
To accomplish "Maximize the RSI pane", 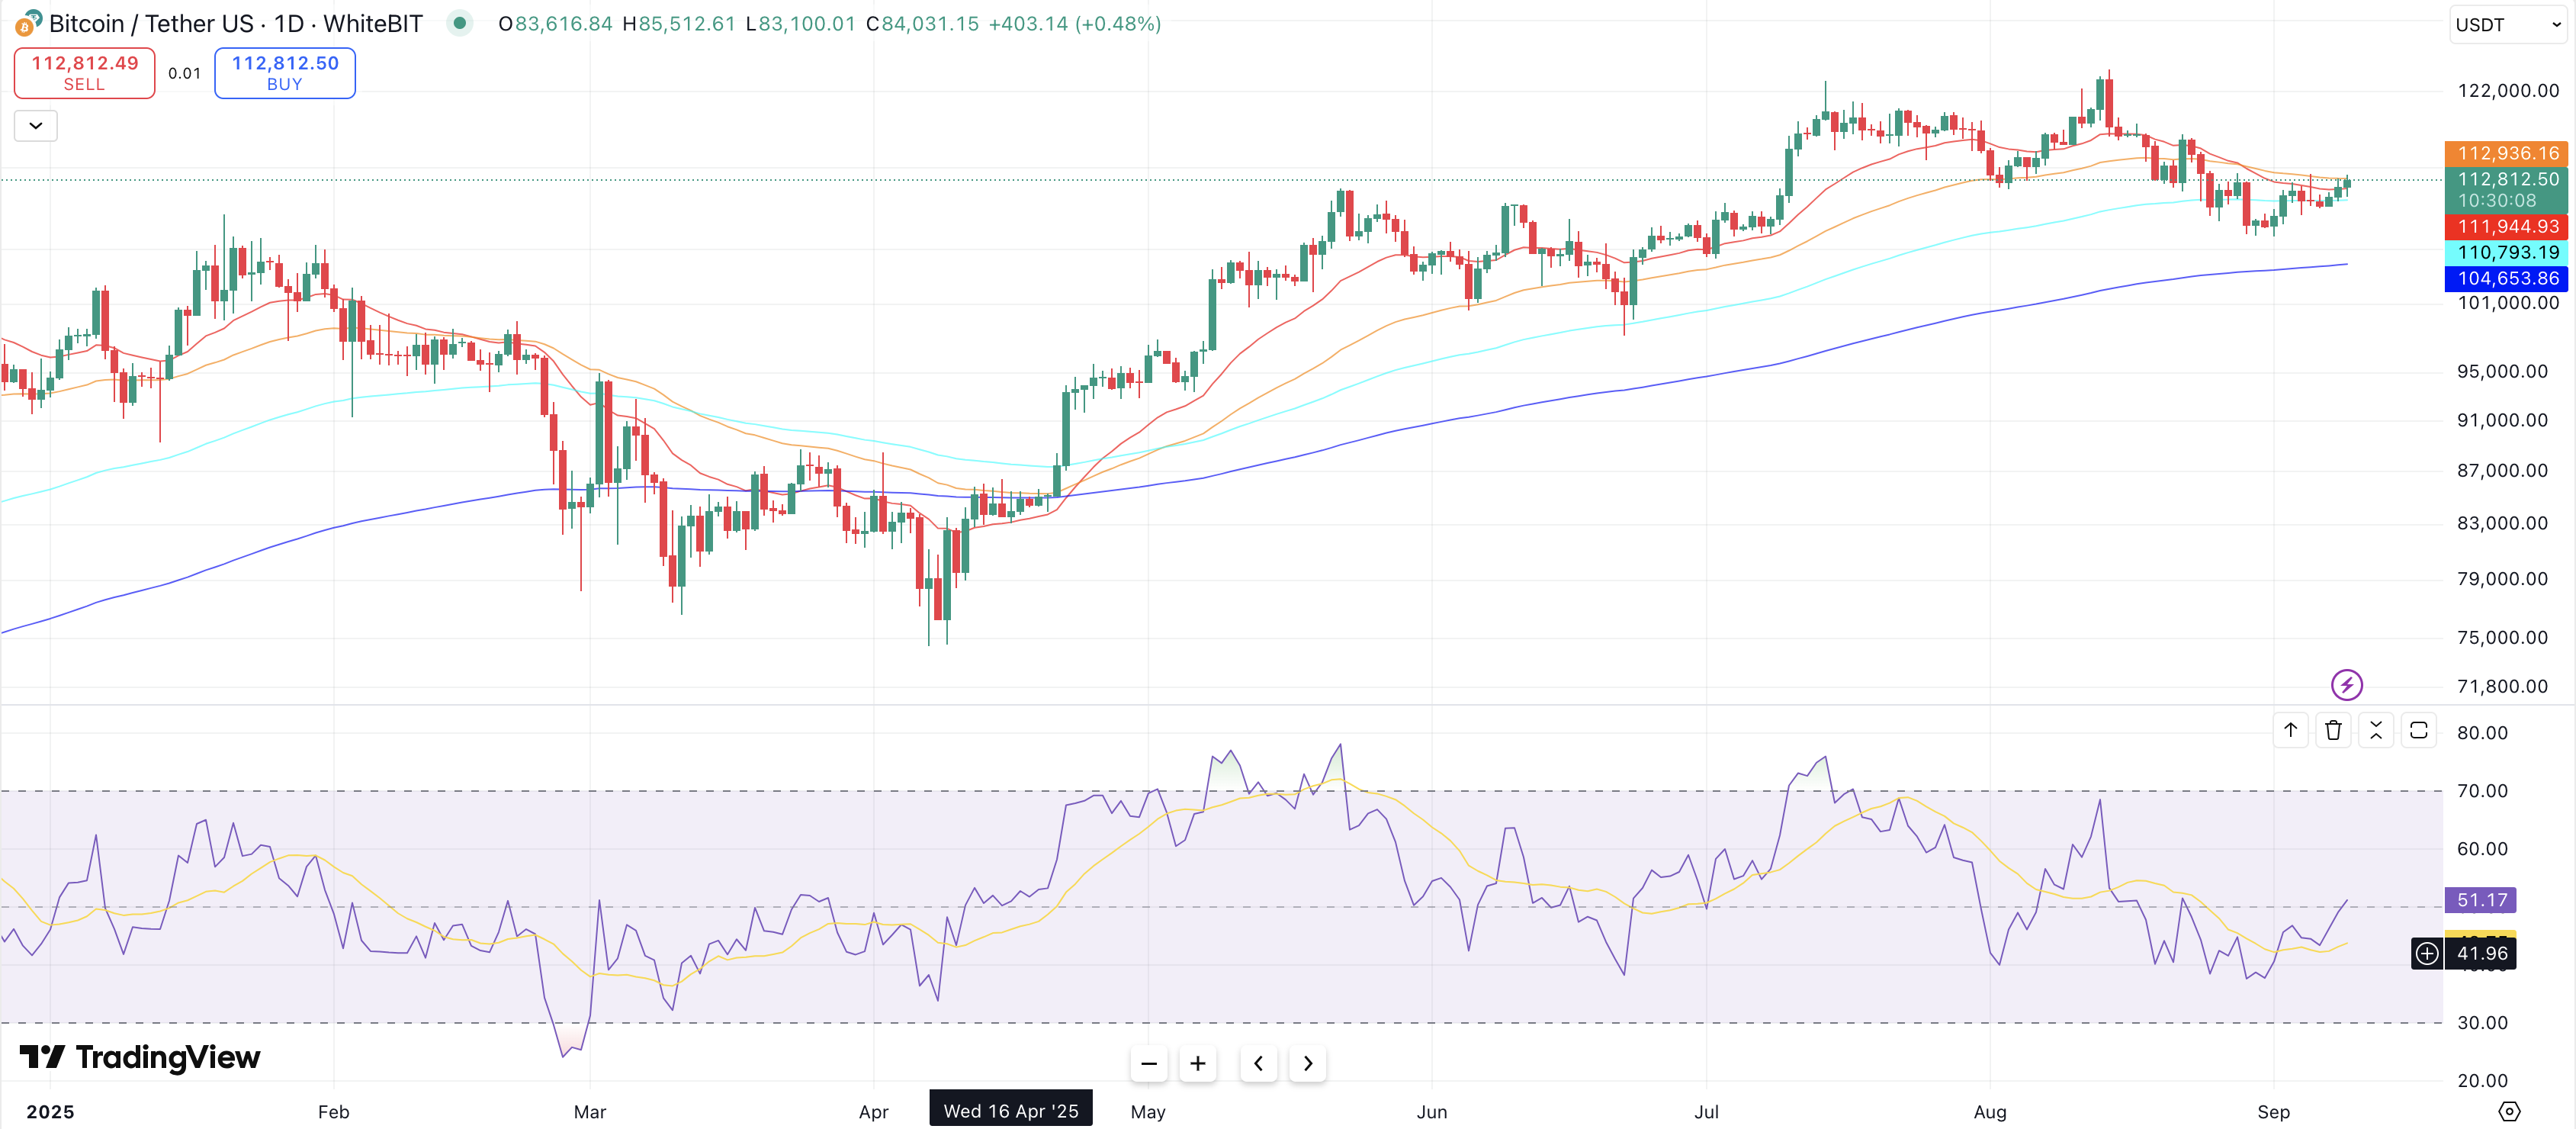I will click(x=2419, y=731).
